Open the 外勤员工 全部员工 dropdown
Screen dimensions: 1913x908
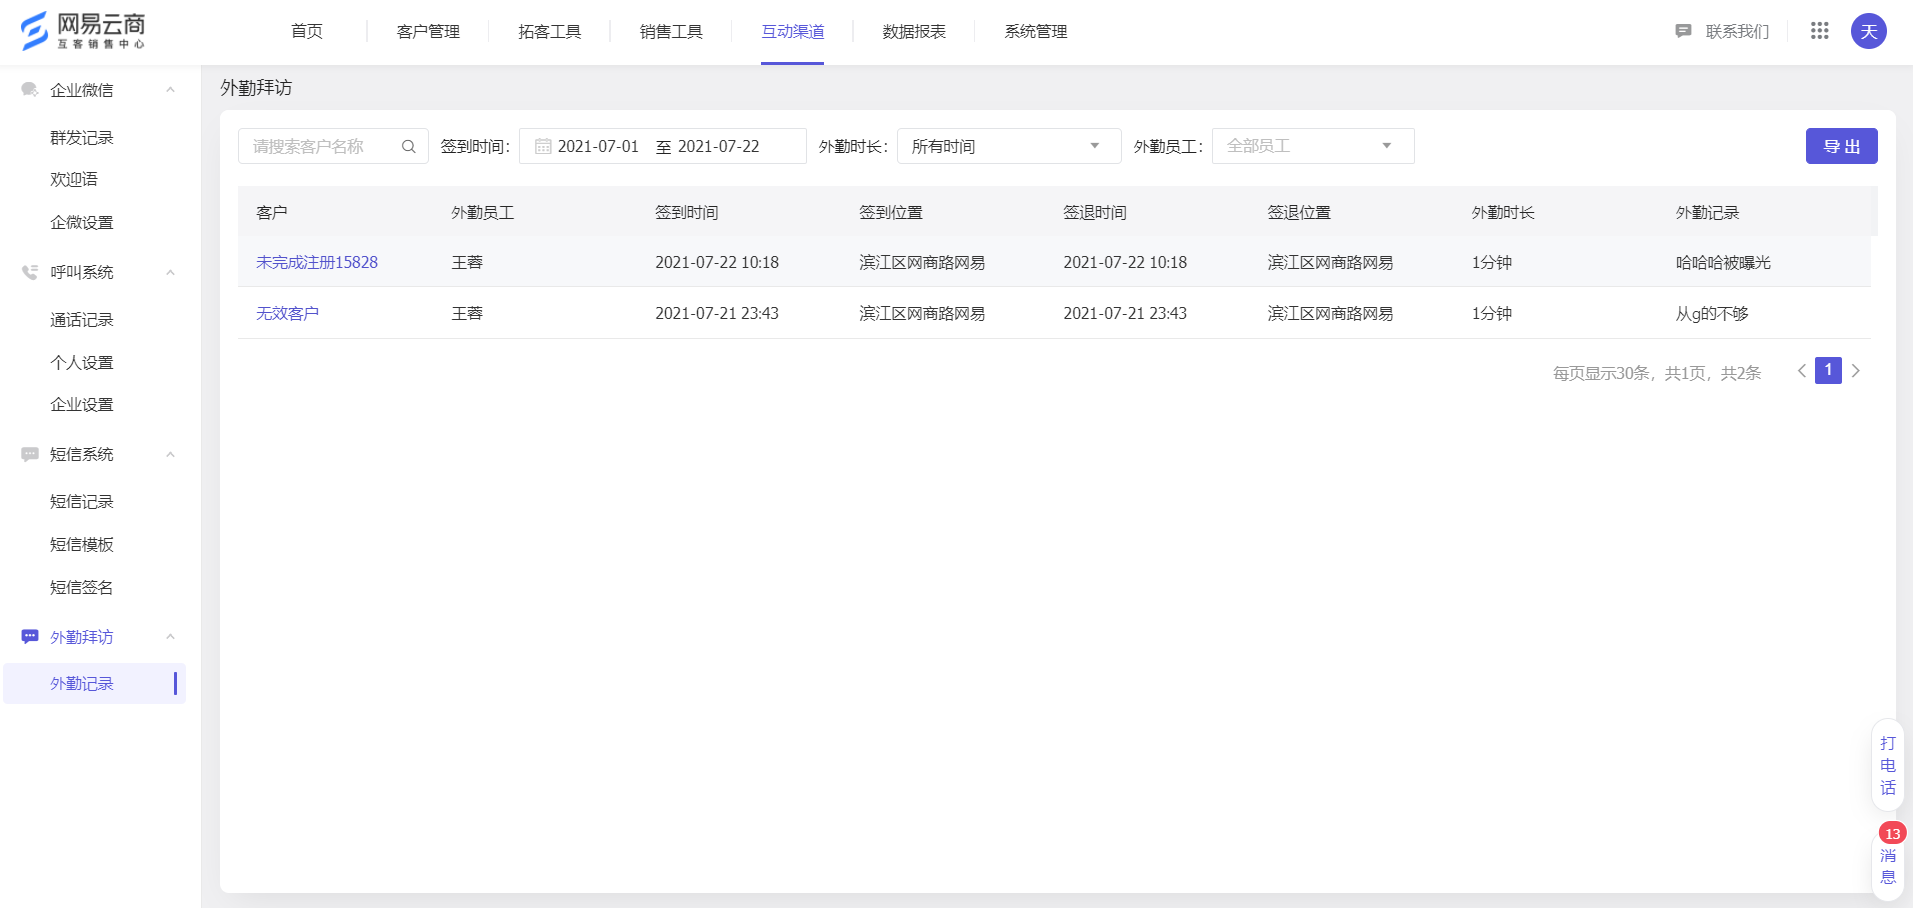click(1313, 146)
